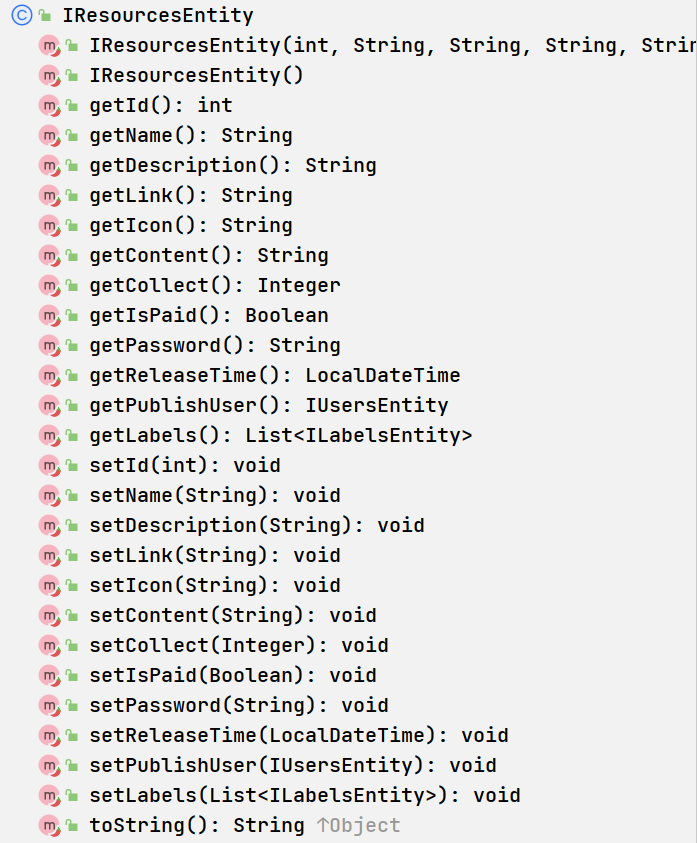Click the method icon beside setIsPaid(Boolean)

(x=49, y=675)
